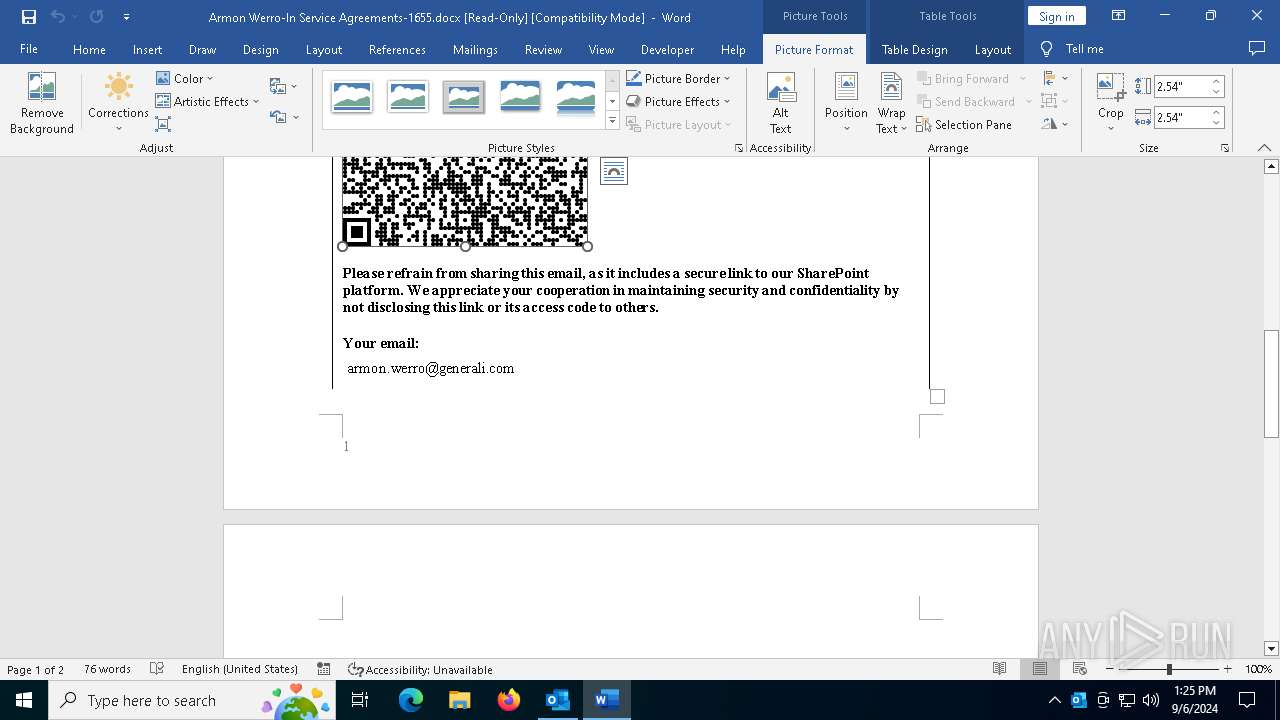
Task: Switch to Mailings tab
Action: coord(475,49)
